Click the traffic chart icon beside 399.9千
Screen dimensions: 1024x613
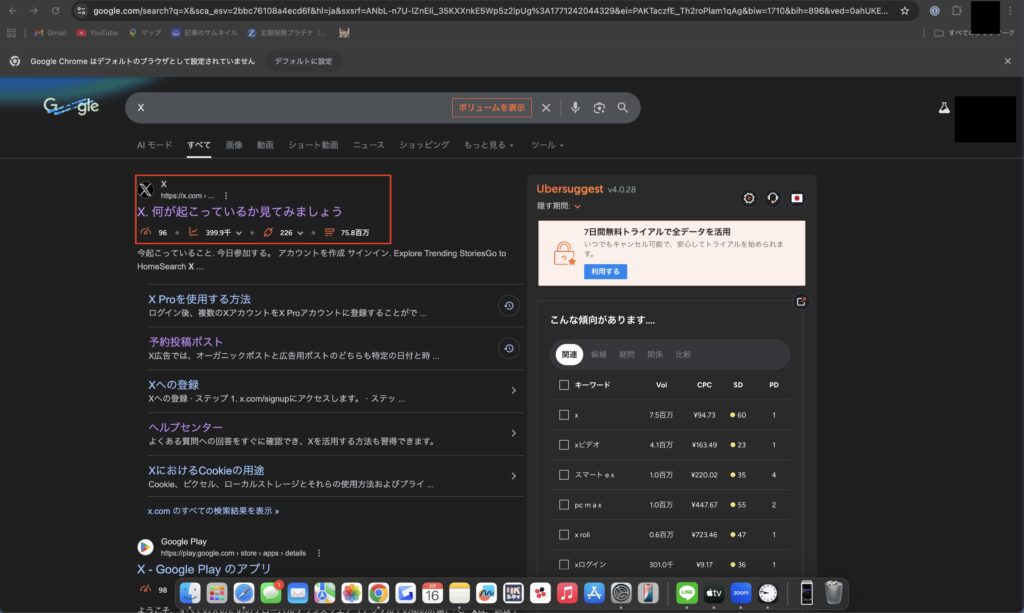coord(193,231)
